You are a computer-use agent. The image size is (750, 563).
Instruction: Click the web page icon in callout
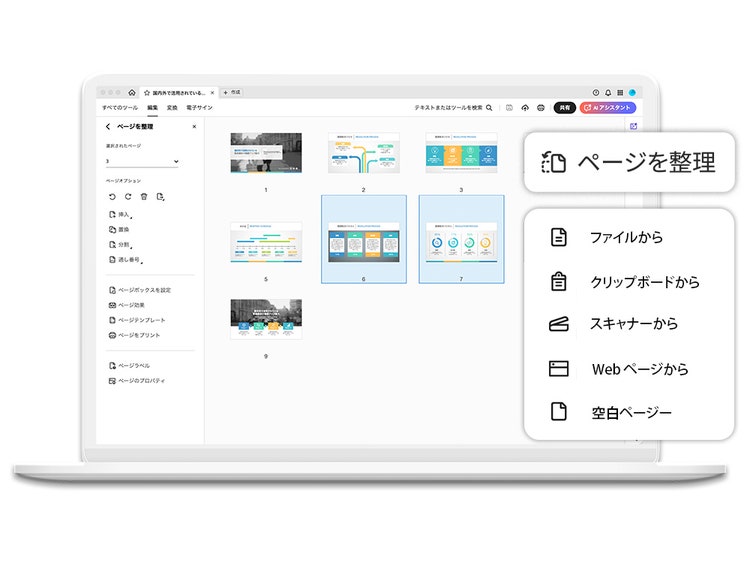(559, 368)
